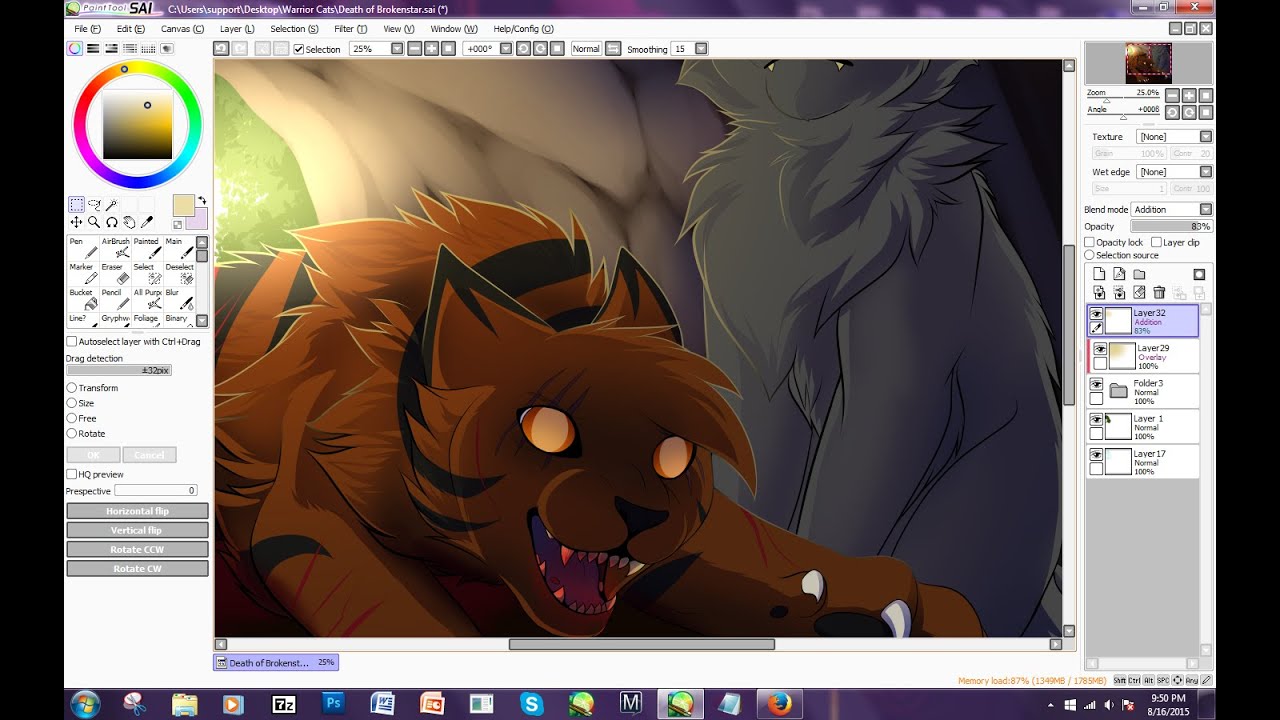Open the Smoothing value dropdown
This screenshot has height=720, width=1280.
coord(701,48)
